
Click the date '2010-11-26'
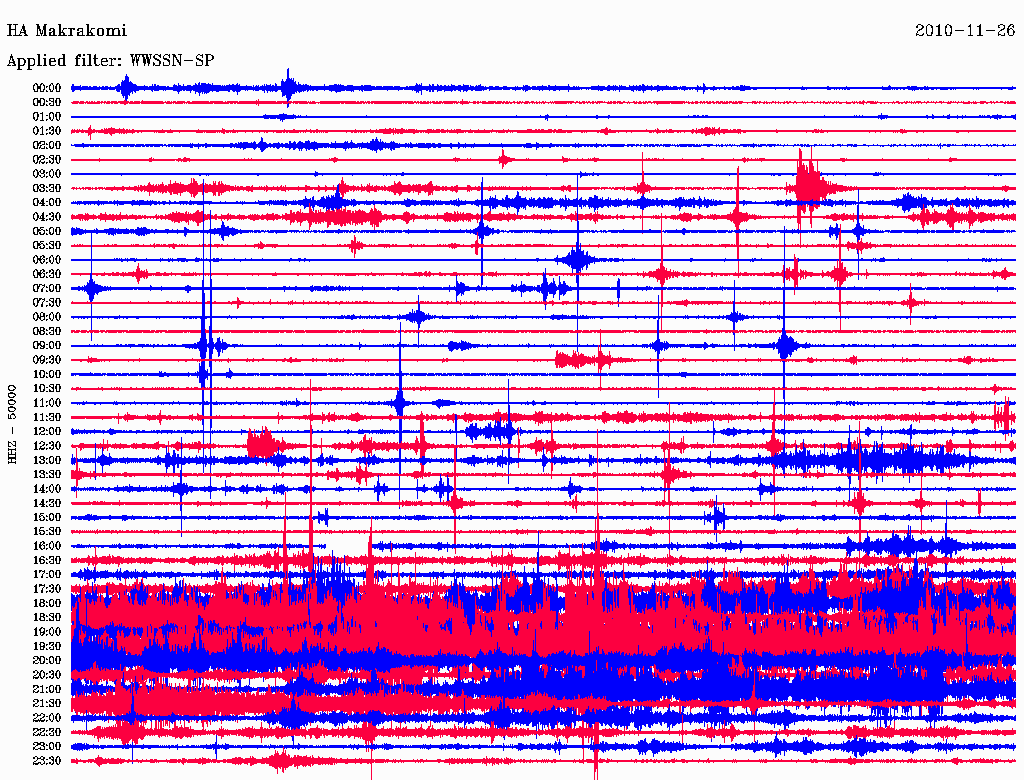click(965, 31)
